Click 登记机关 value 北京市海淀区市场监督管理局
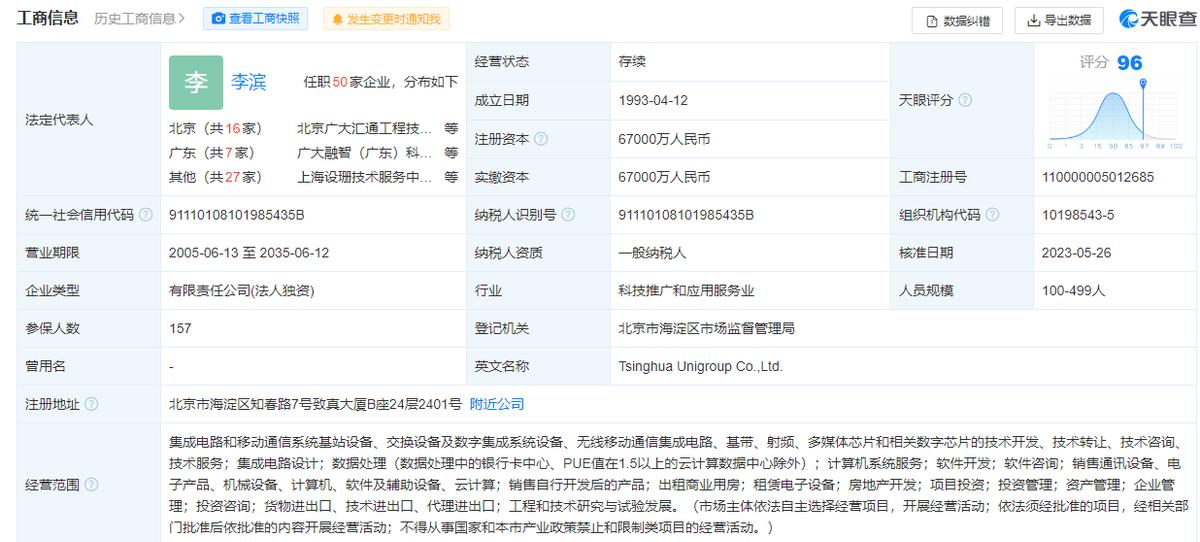This screenshot has height=542, width=1200. click(706, 328)
